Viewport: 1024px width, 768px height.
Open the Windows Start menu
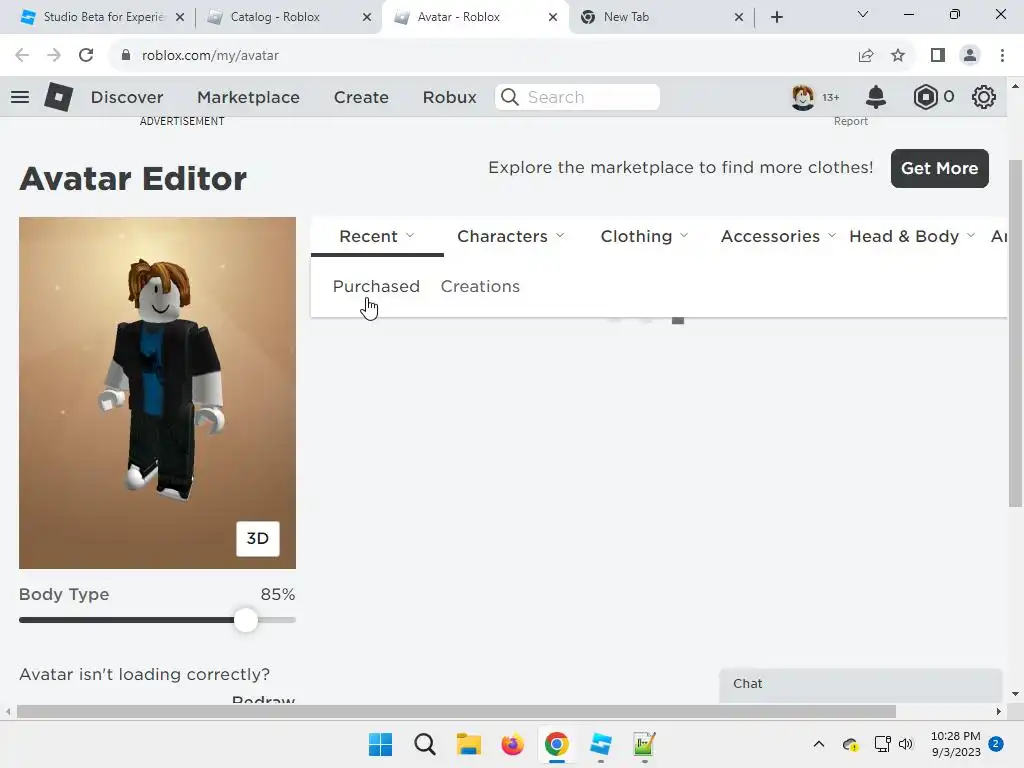380,744
